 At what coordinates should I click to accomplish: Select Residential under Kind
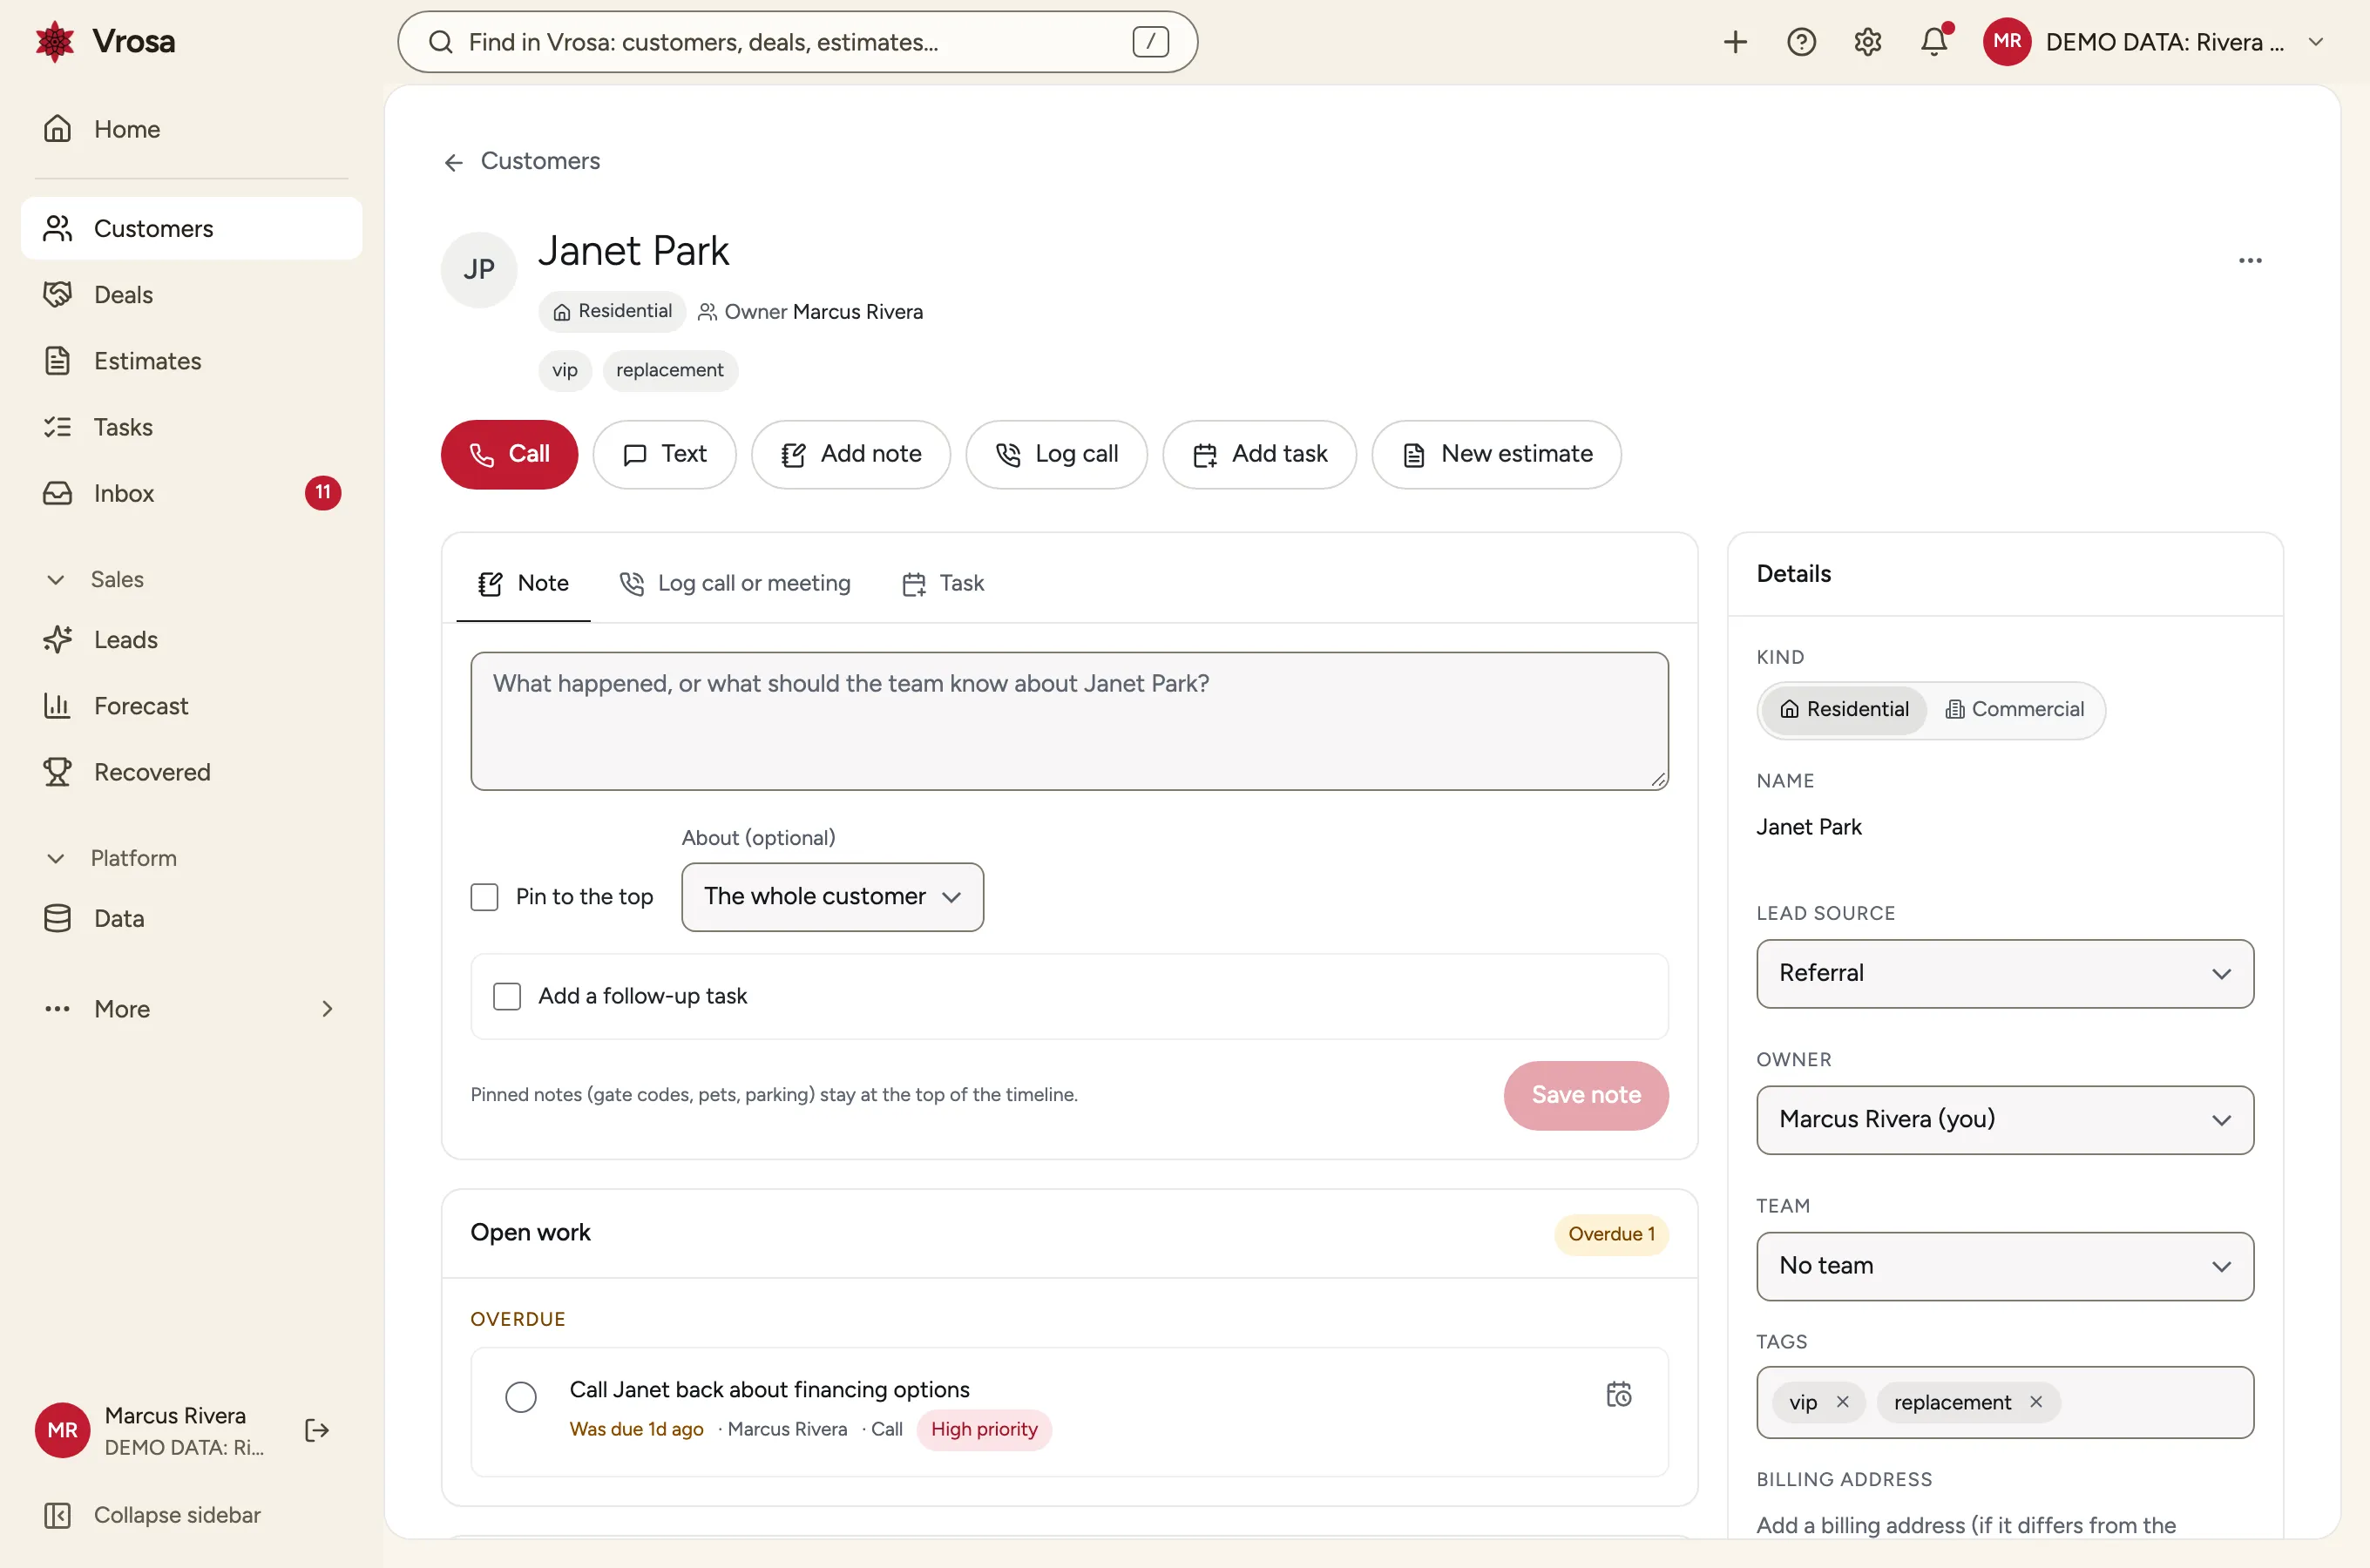(x=1844, y=709)
